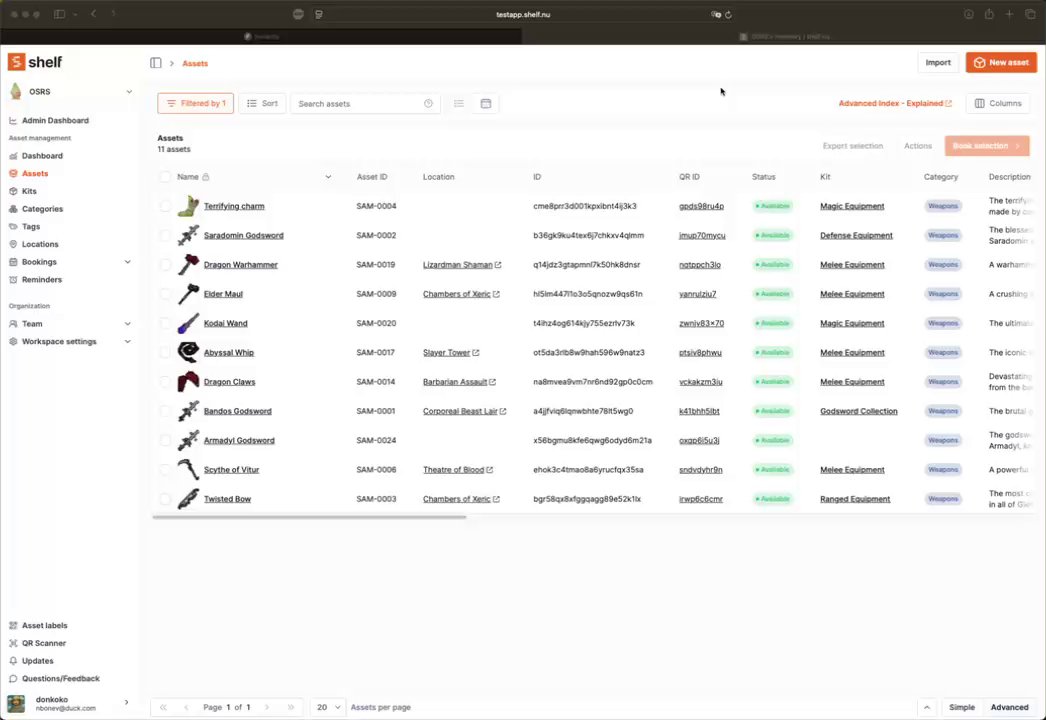
Task: Click the Reminders icon in sidebar
Action: tap(13, 280)
